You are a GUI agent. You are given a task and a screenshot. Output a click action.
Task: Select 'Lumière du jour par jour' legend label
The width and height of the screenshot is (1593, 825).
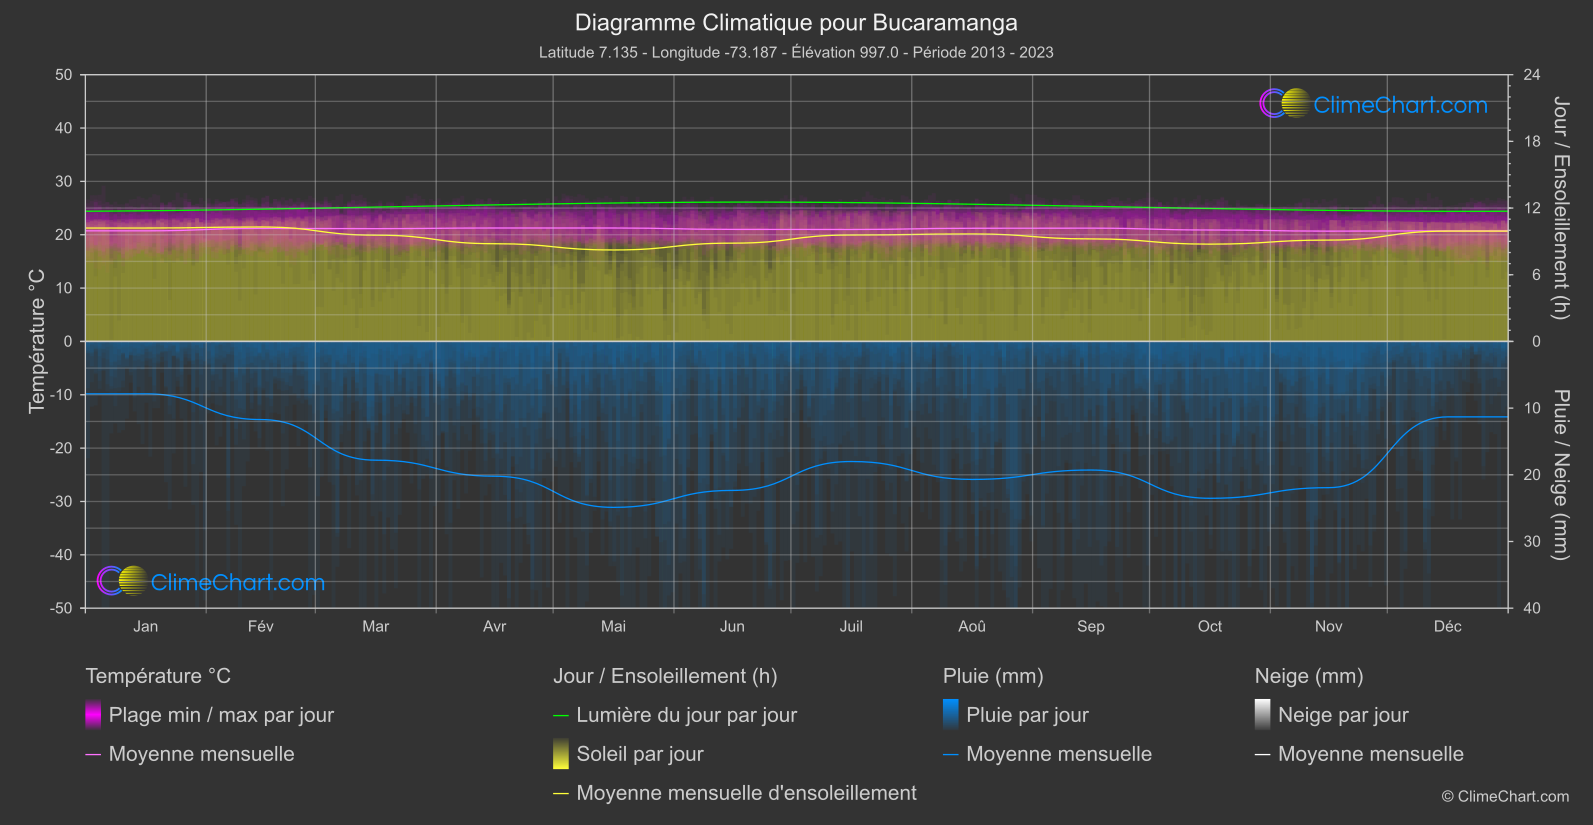(687, 715)
